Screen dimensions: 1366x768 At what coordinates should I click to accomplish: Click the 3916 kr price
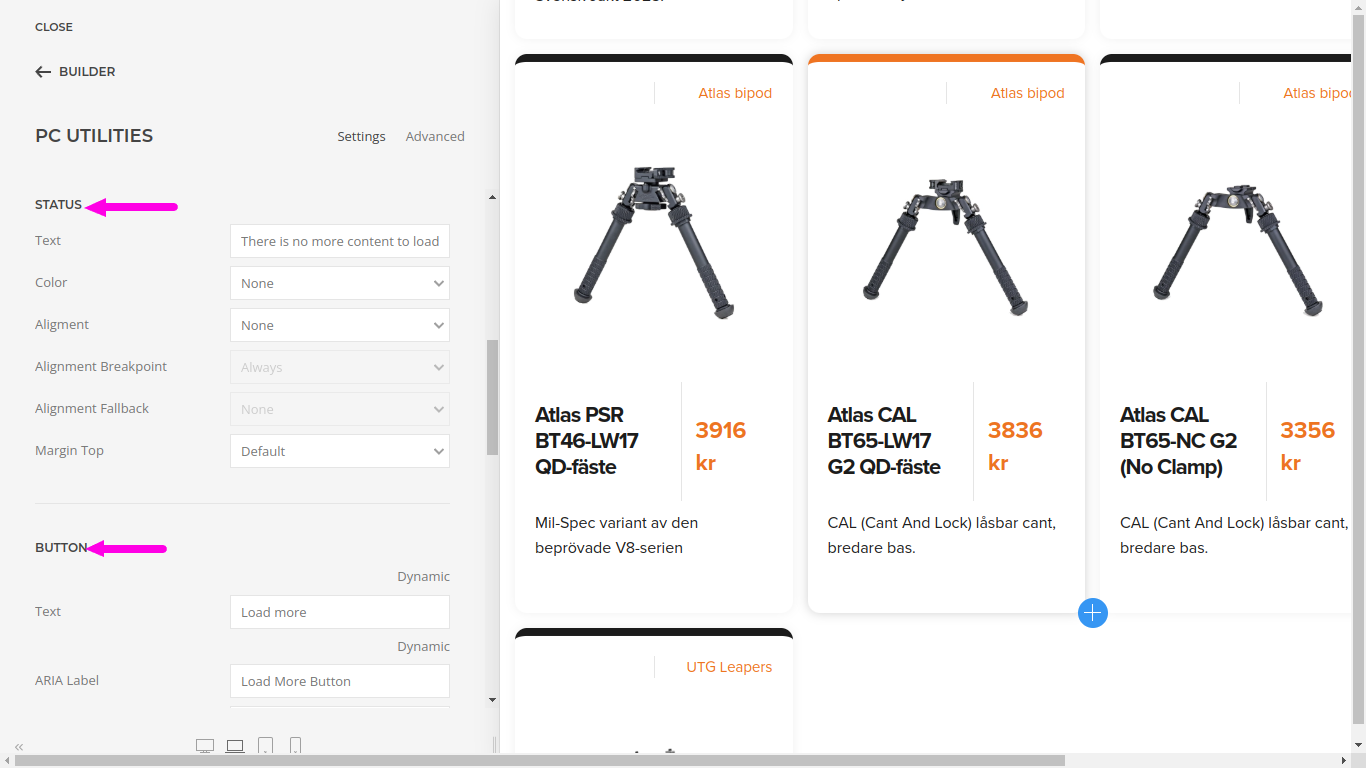pos(721,446)
